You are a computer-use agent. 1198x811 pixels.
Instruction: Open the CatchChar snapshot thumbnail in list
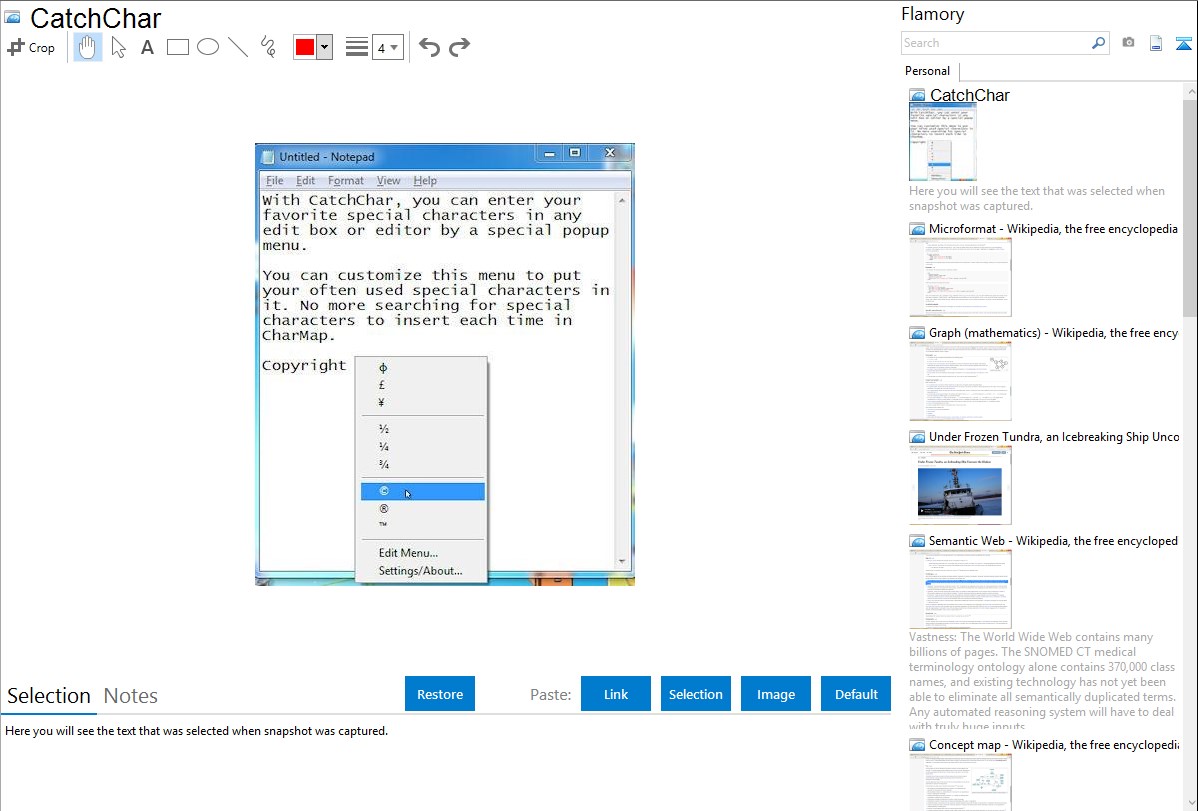pos(943,143)
